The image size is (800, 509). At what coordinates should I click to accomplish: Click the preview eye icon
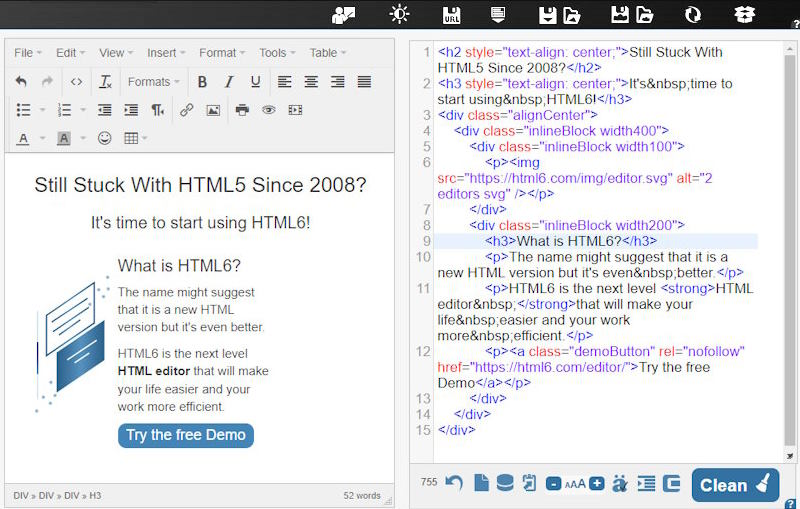click(269, 110)
